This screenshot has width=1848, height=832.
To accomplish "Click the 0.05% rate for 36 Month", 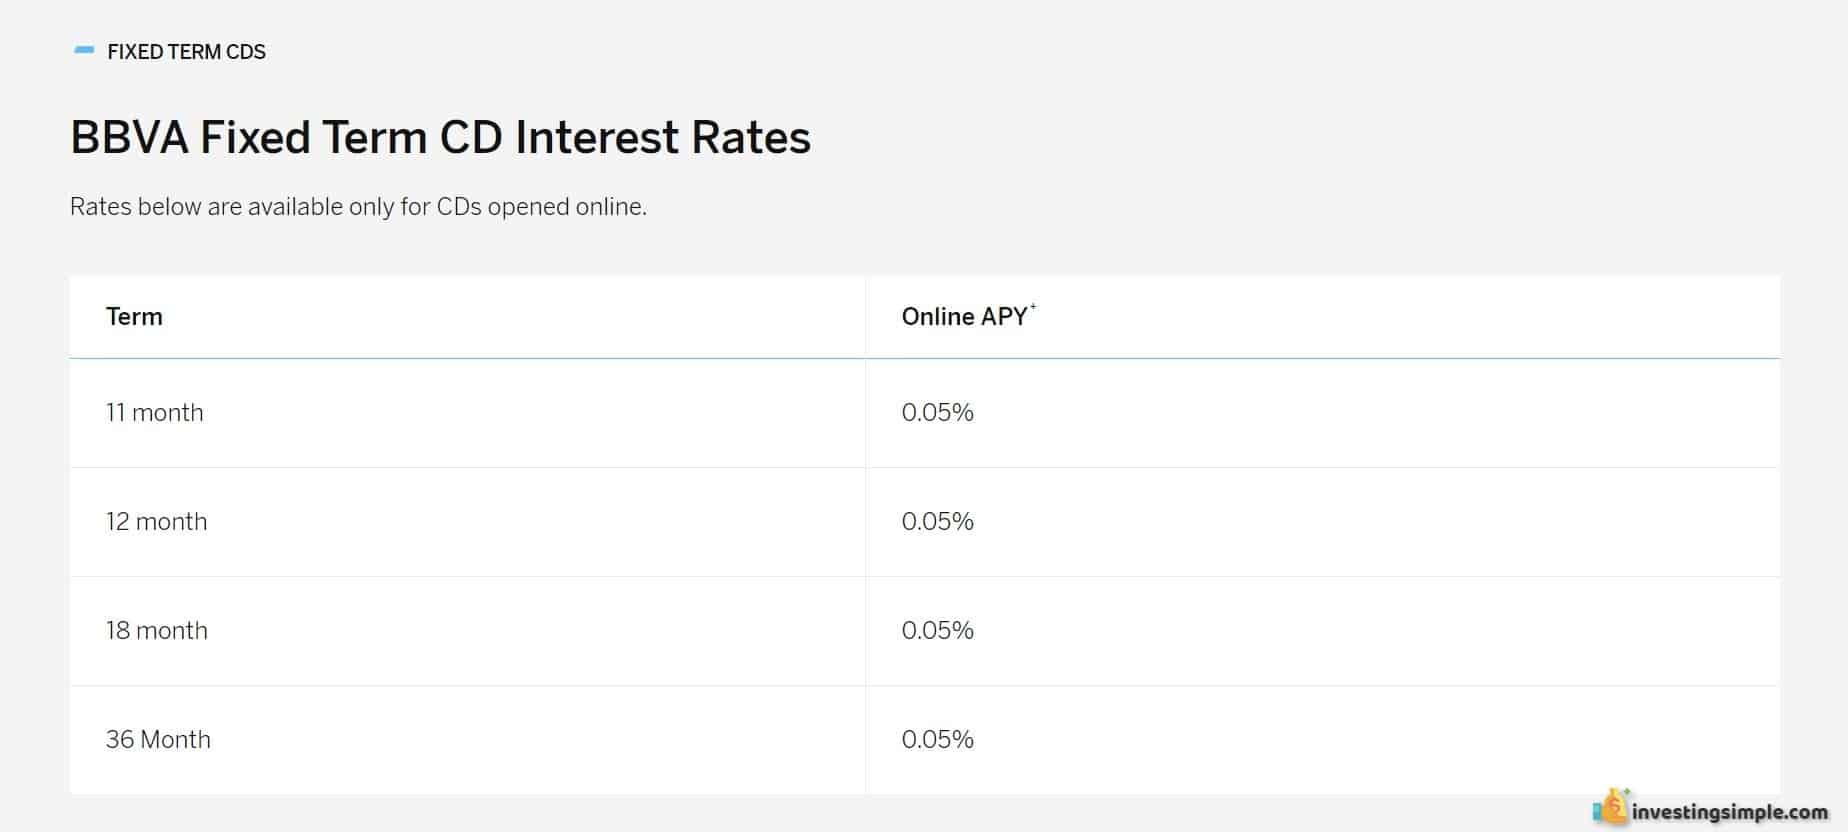I will 937,740.
